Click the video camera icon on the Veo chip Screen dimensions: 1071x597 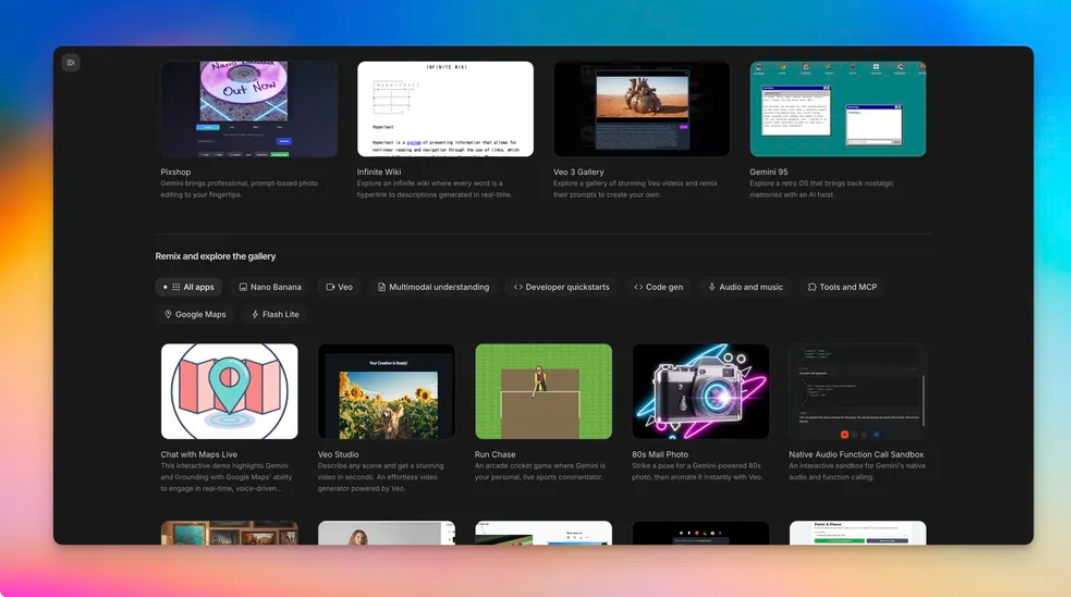[x=331, y=287]
